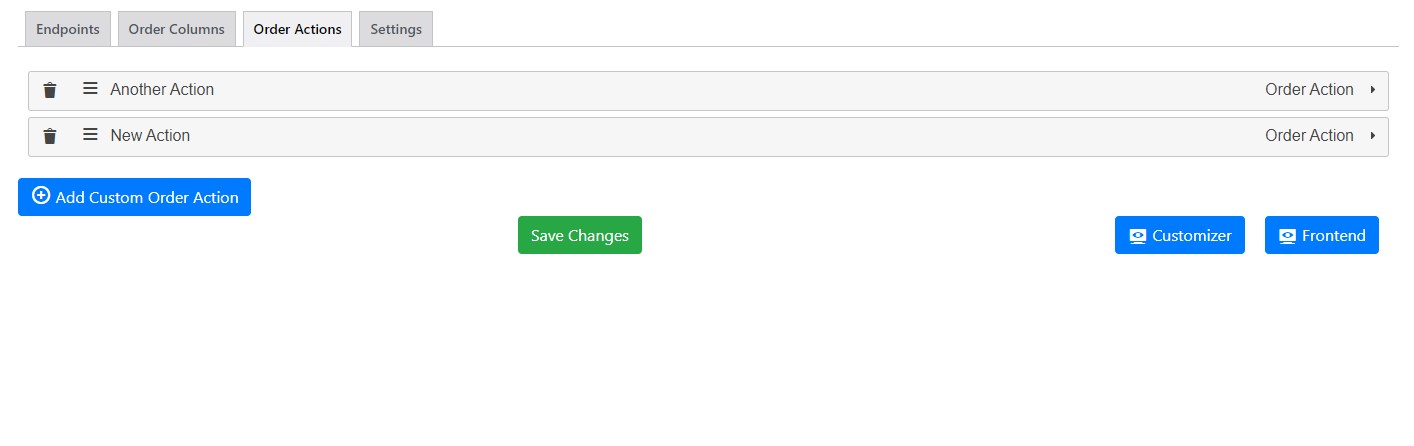Open the Another Action accordion title
The image size is (1414, 446).
[x=162, y=90]
